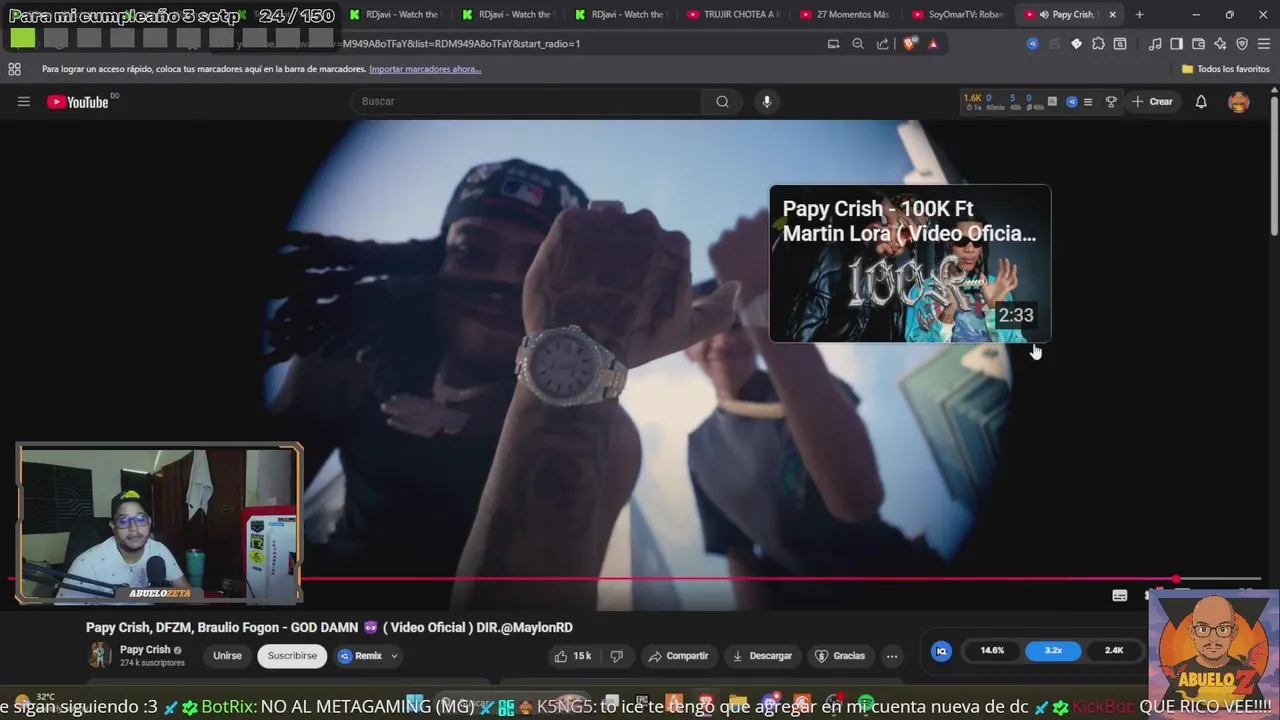Click the share page icon in address bar

(882, 44)
